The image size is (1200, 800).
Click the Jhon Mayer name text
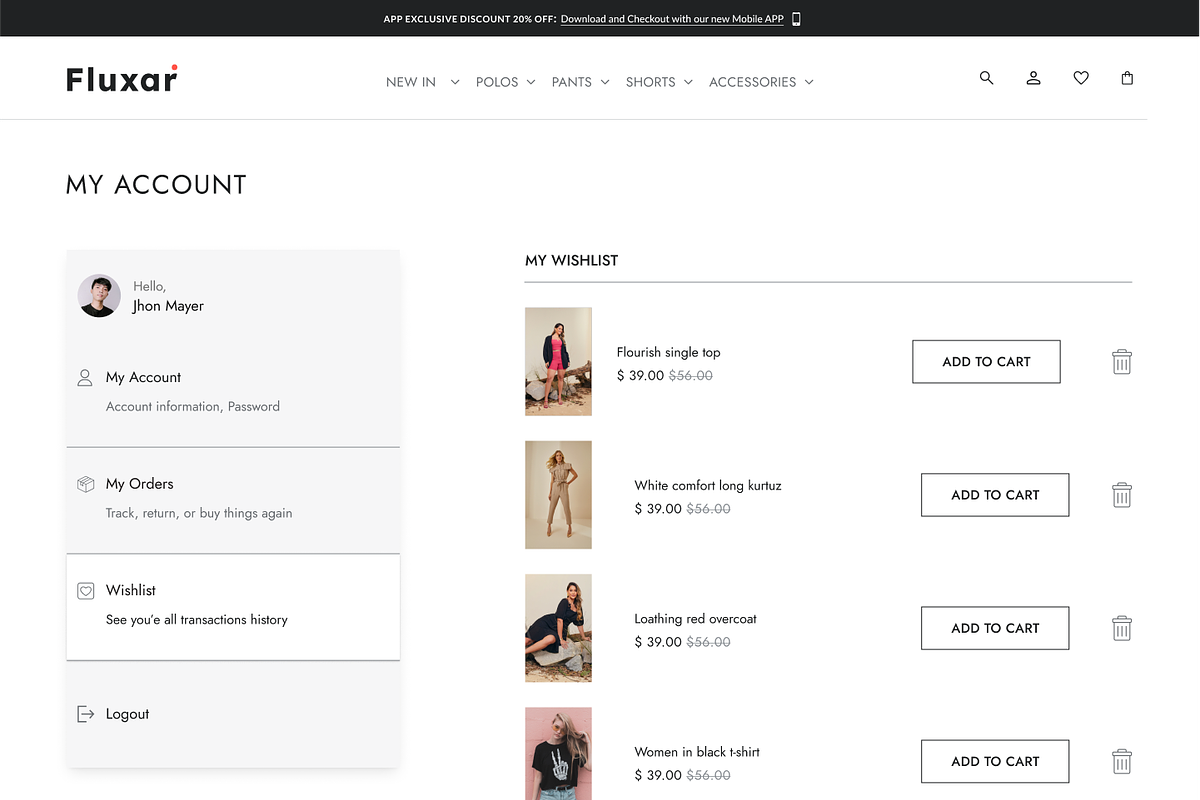[168, 306]
